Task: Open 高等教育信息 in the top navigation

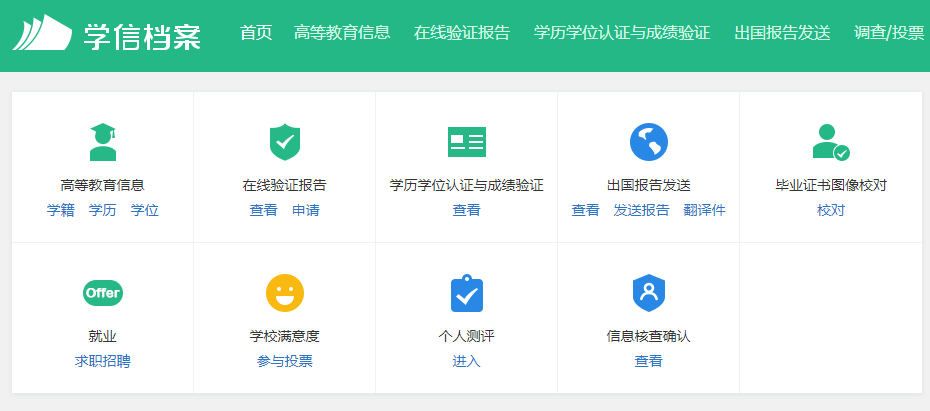Action: [x=342, y=33]
